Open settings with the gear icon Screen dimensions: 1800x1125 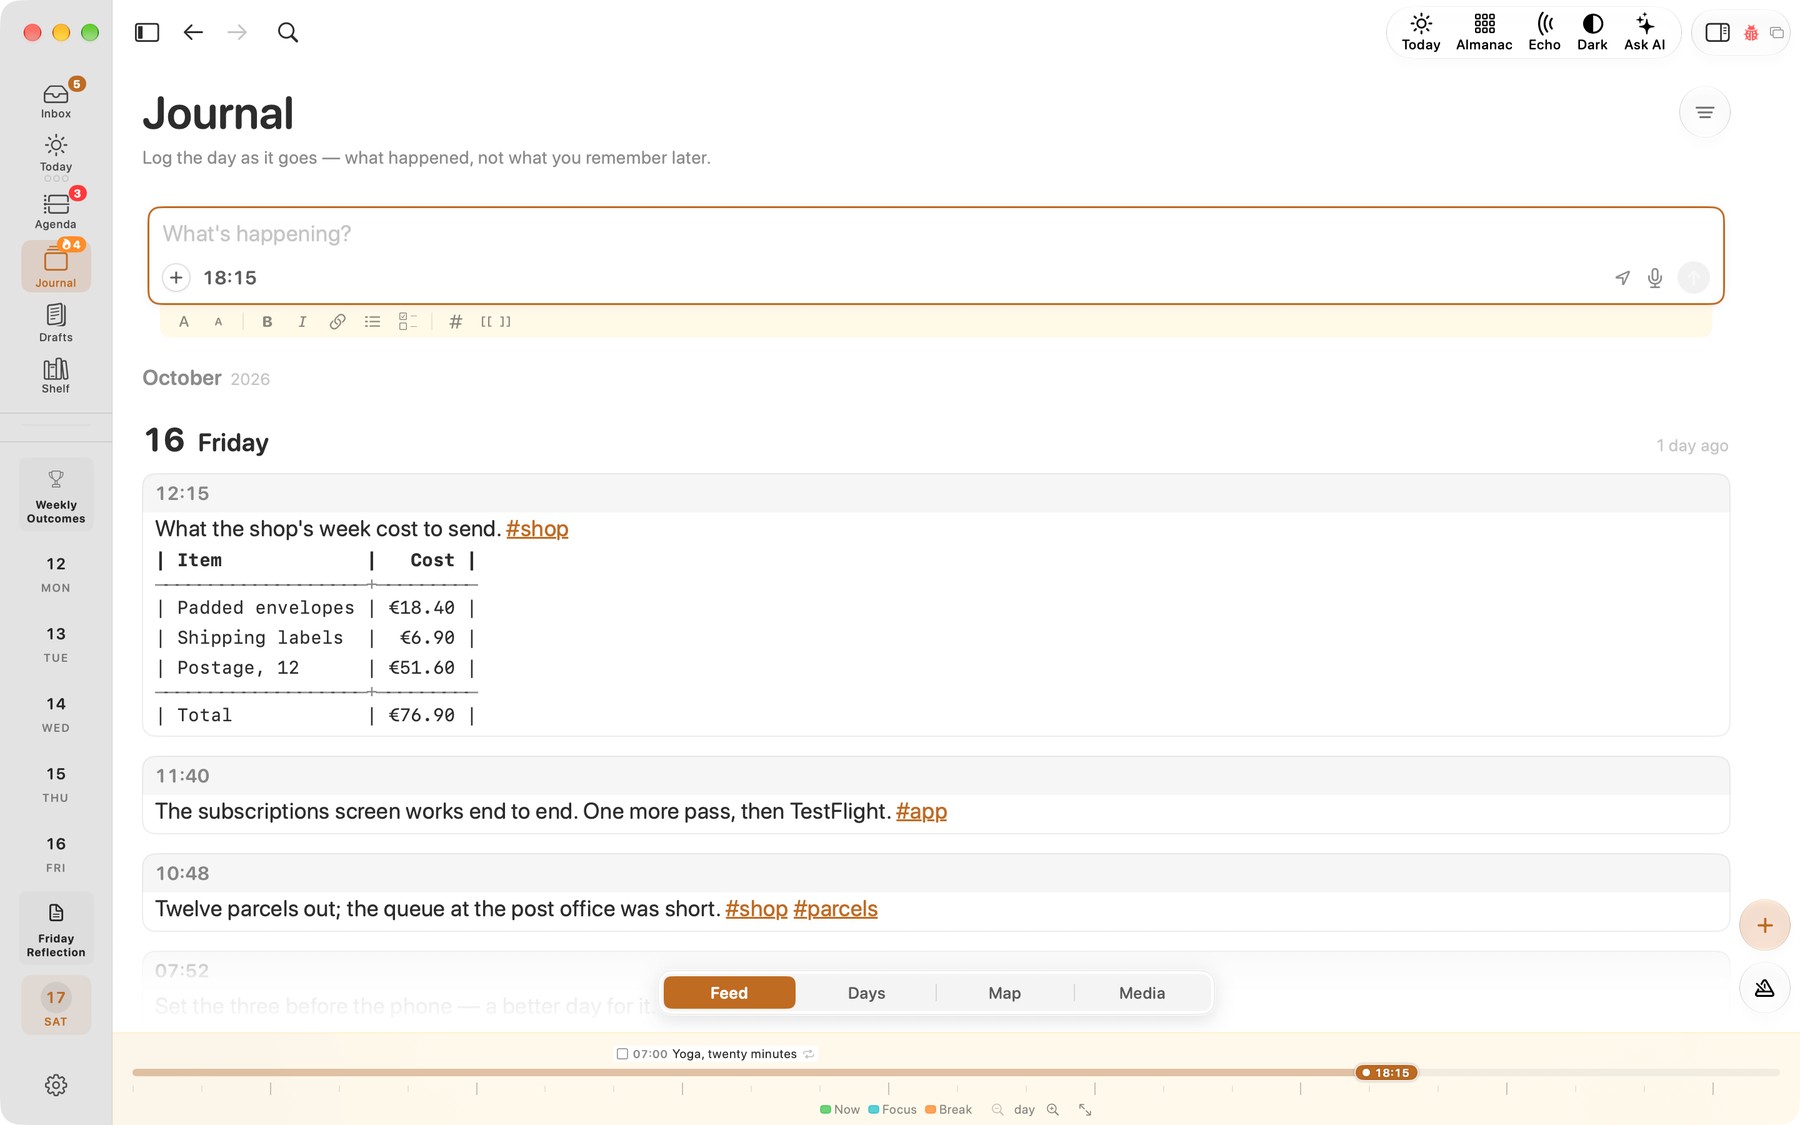56,1085
